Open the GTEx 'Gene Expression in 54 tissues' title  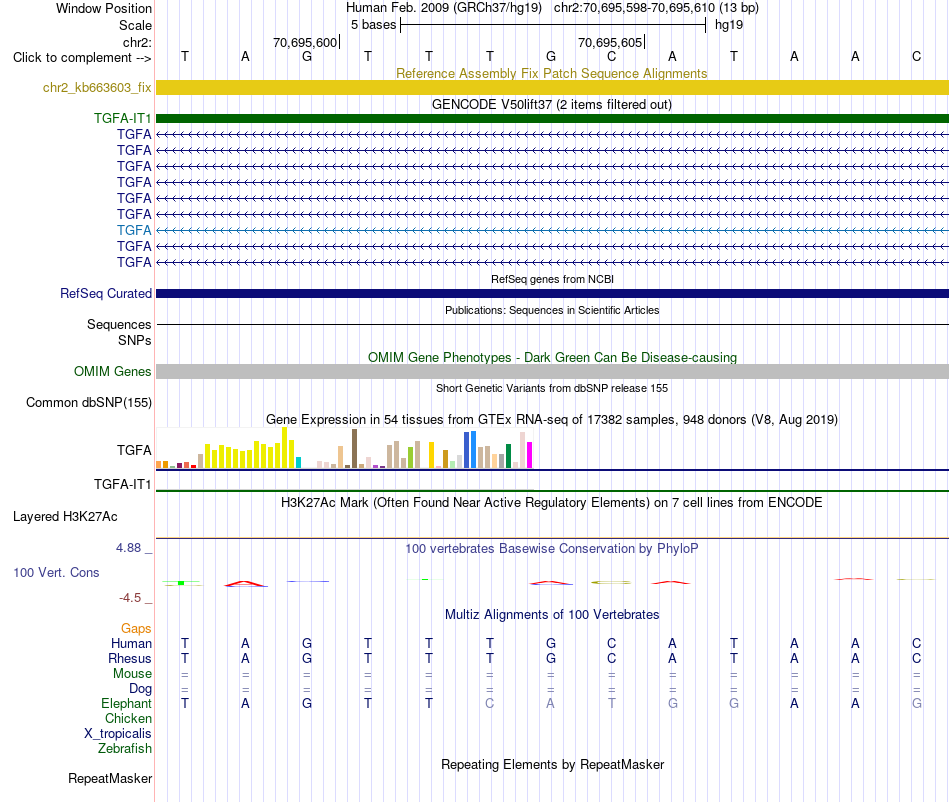pos(552,419)
